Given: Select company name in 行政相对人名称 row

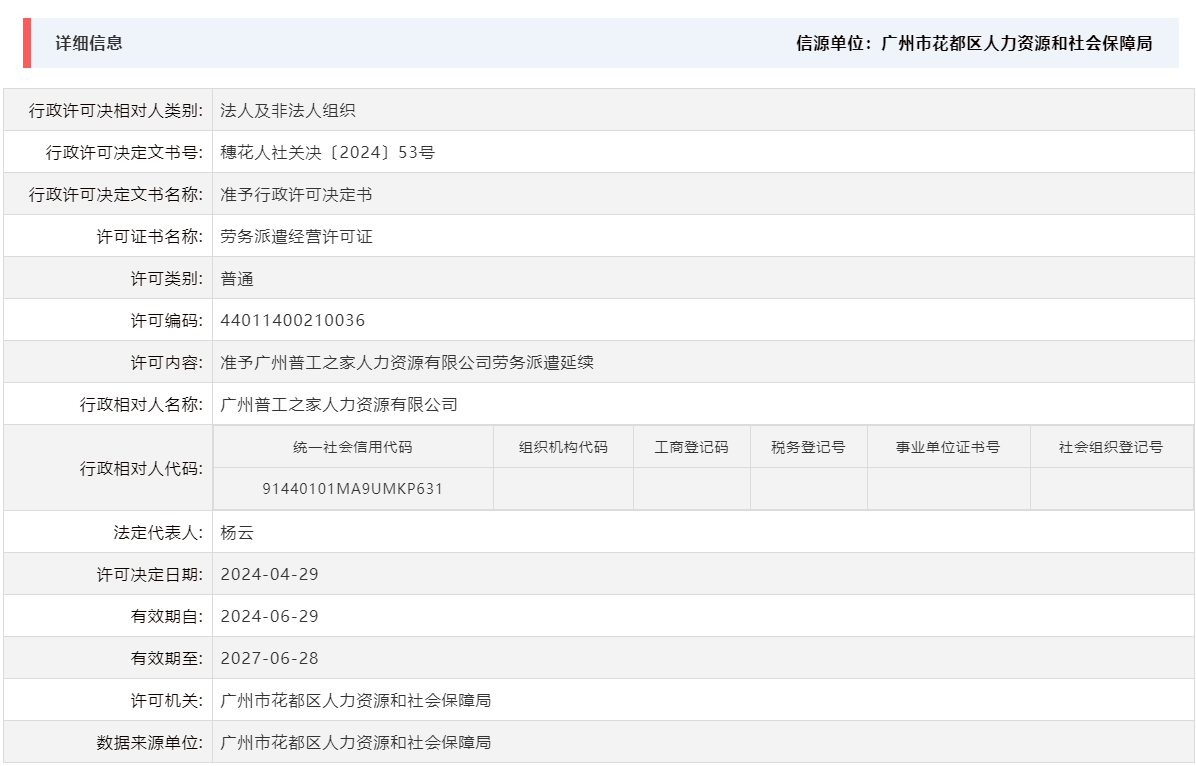Looking at the screenshot, I should 339,404.
